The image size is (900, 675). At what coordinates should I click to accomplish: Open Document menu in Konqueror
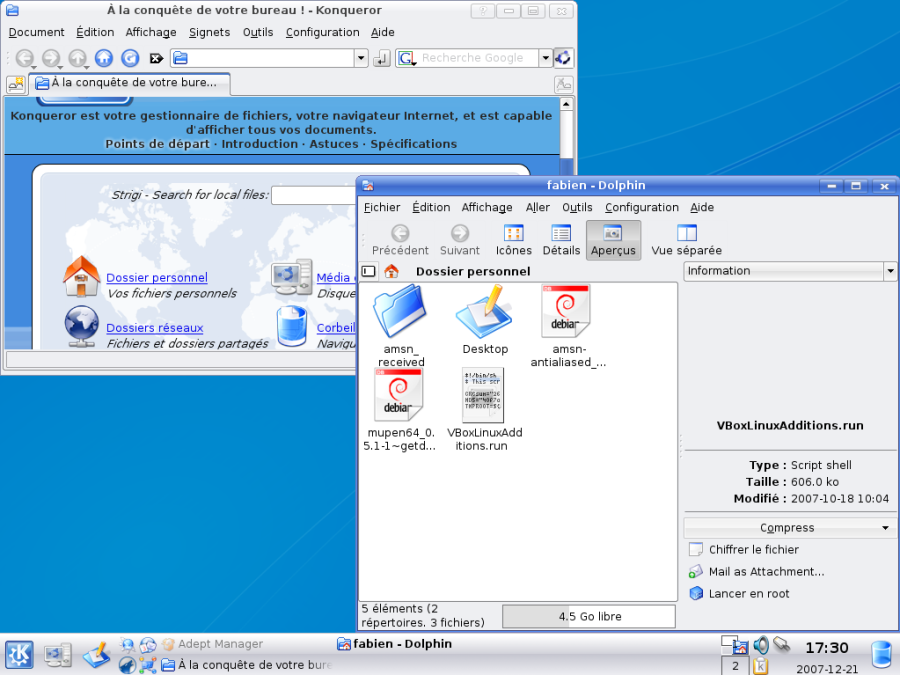pos(36,32)
